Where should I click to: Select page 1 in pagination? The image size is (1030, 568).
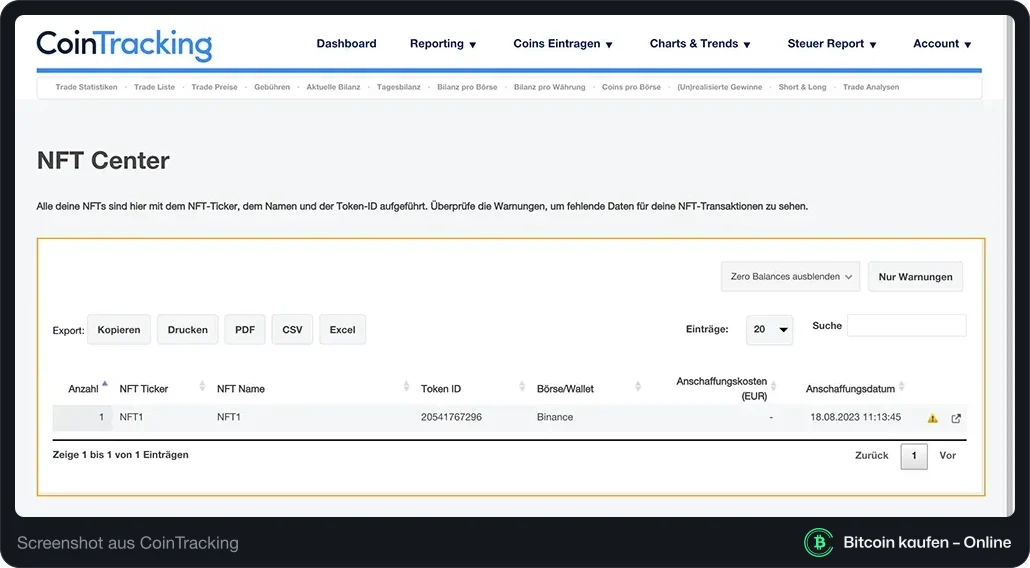[x=914, y=456]
